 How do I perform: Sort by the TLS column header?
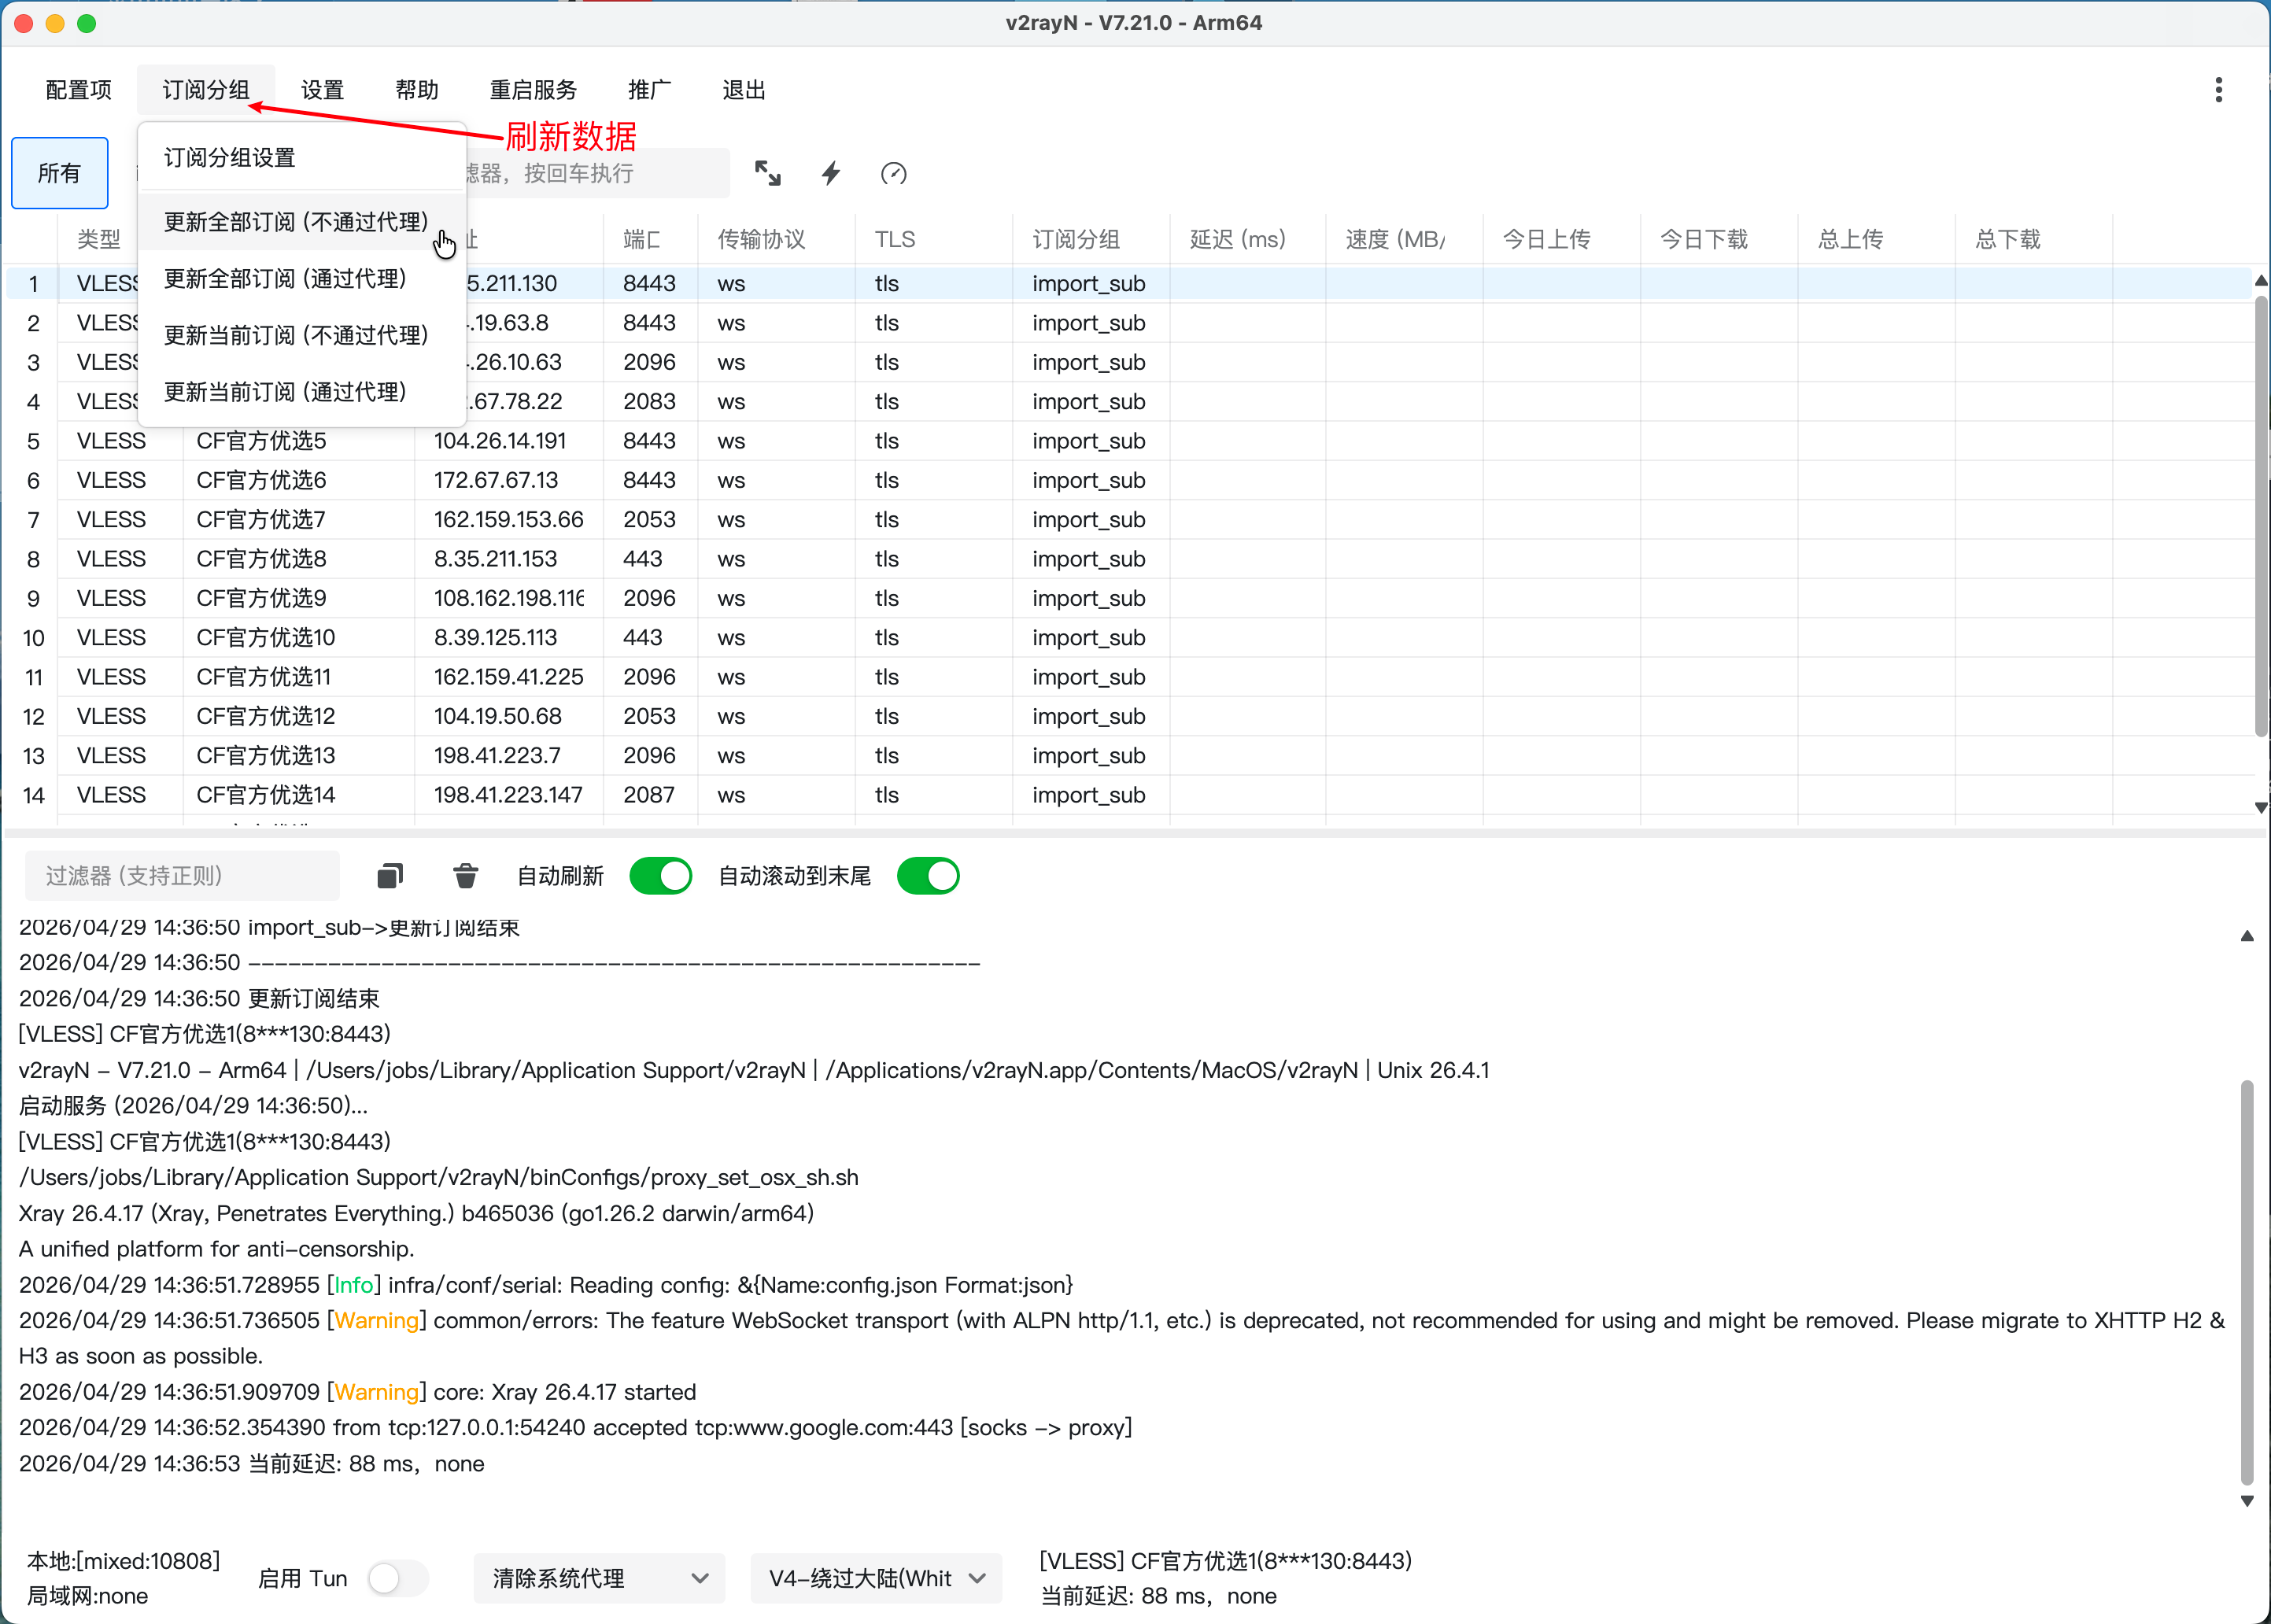click(x=933, y=239)
